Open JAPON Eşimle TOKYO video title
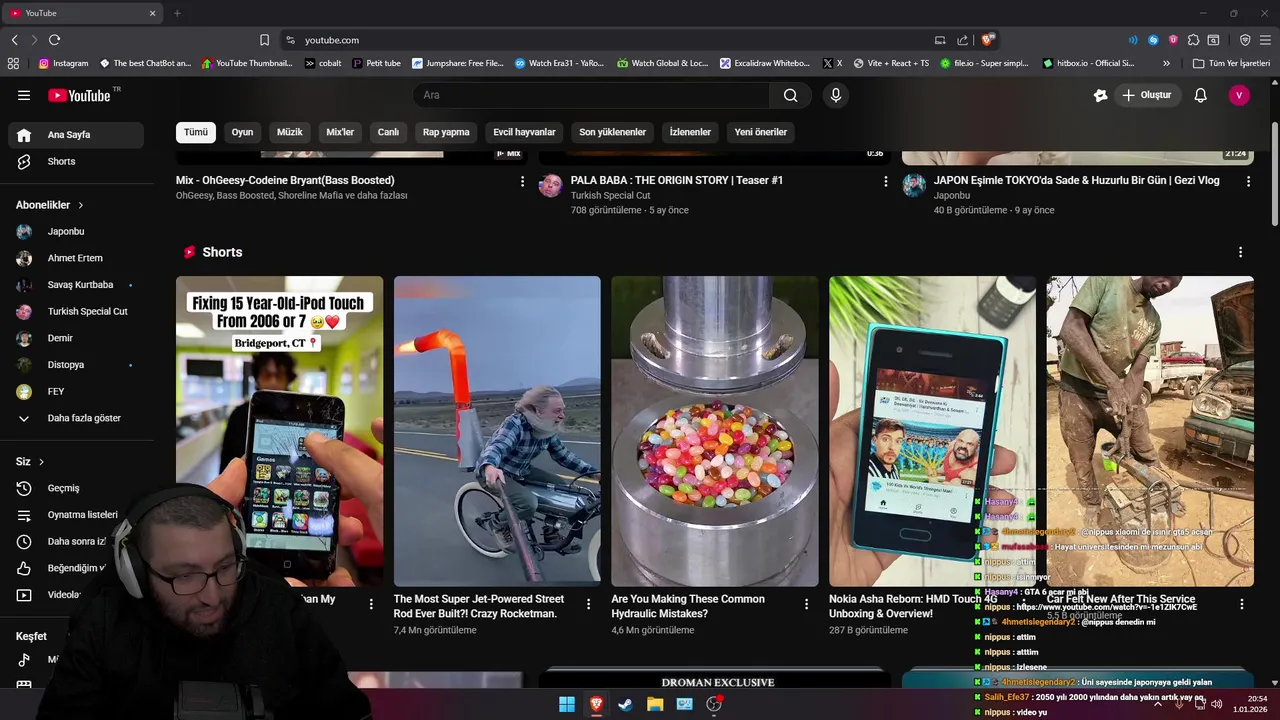 (1077, 181)
